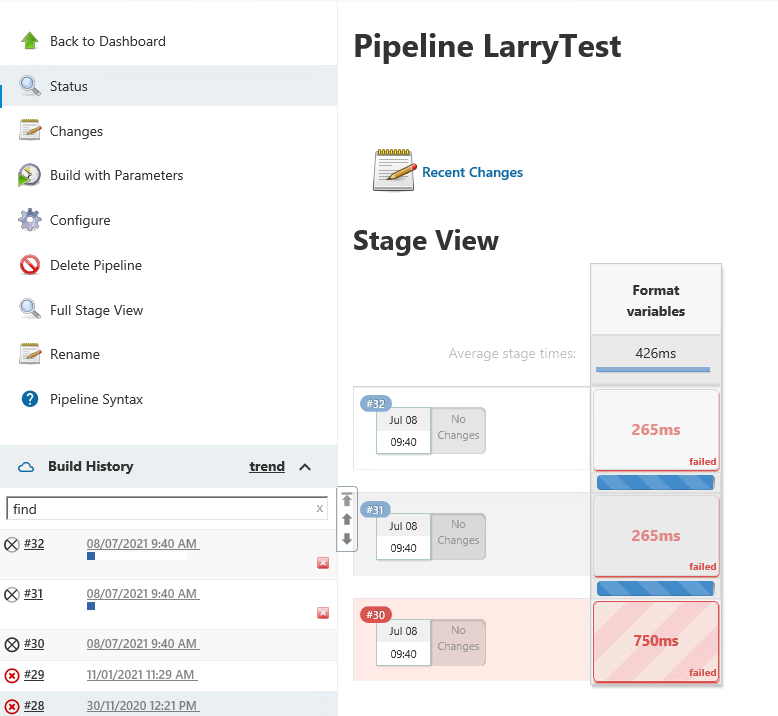778x716 pixels.
Task: Click the green Back to Dashboard arrow icon
Action: click(x=30, y=41)
